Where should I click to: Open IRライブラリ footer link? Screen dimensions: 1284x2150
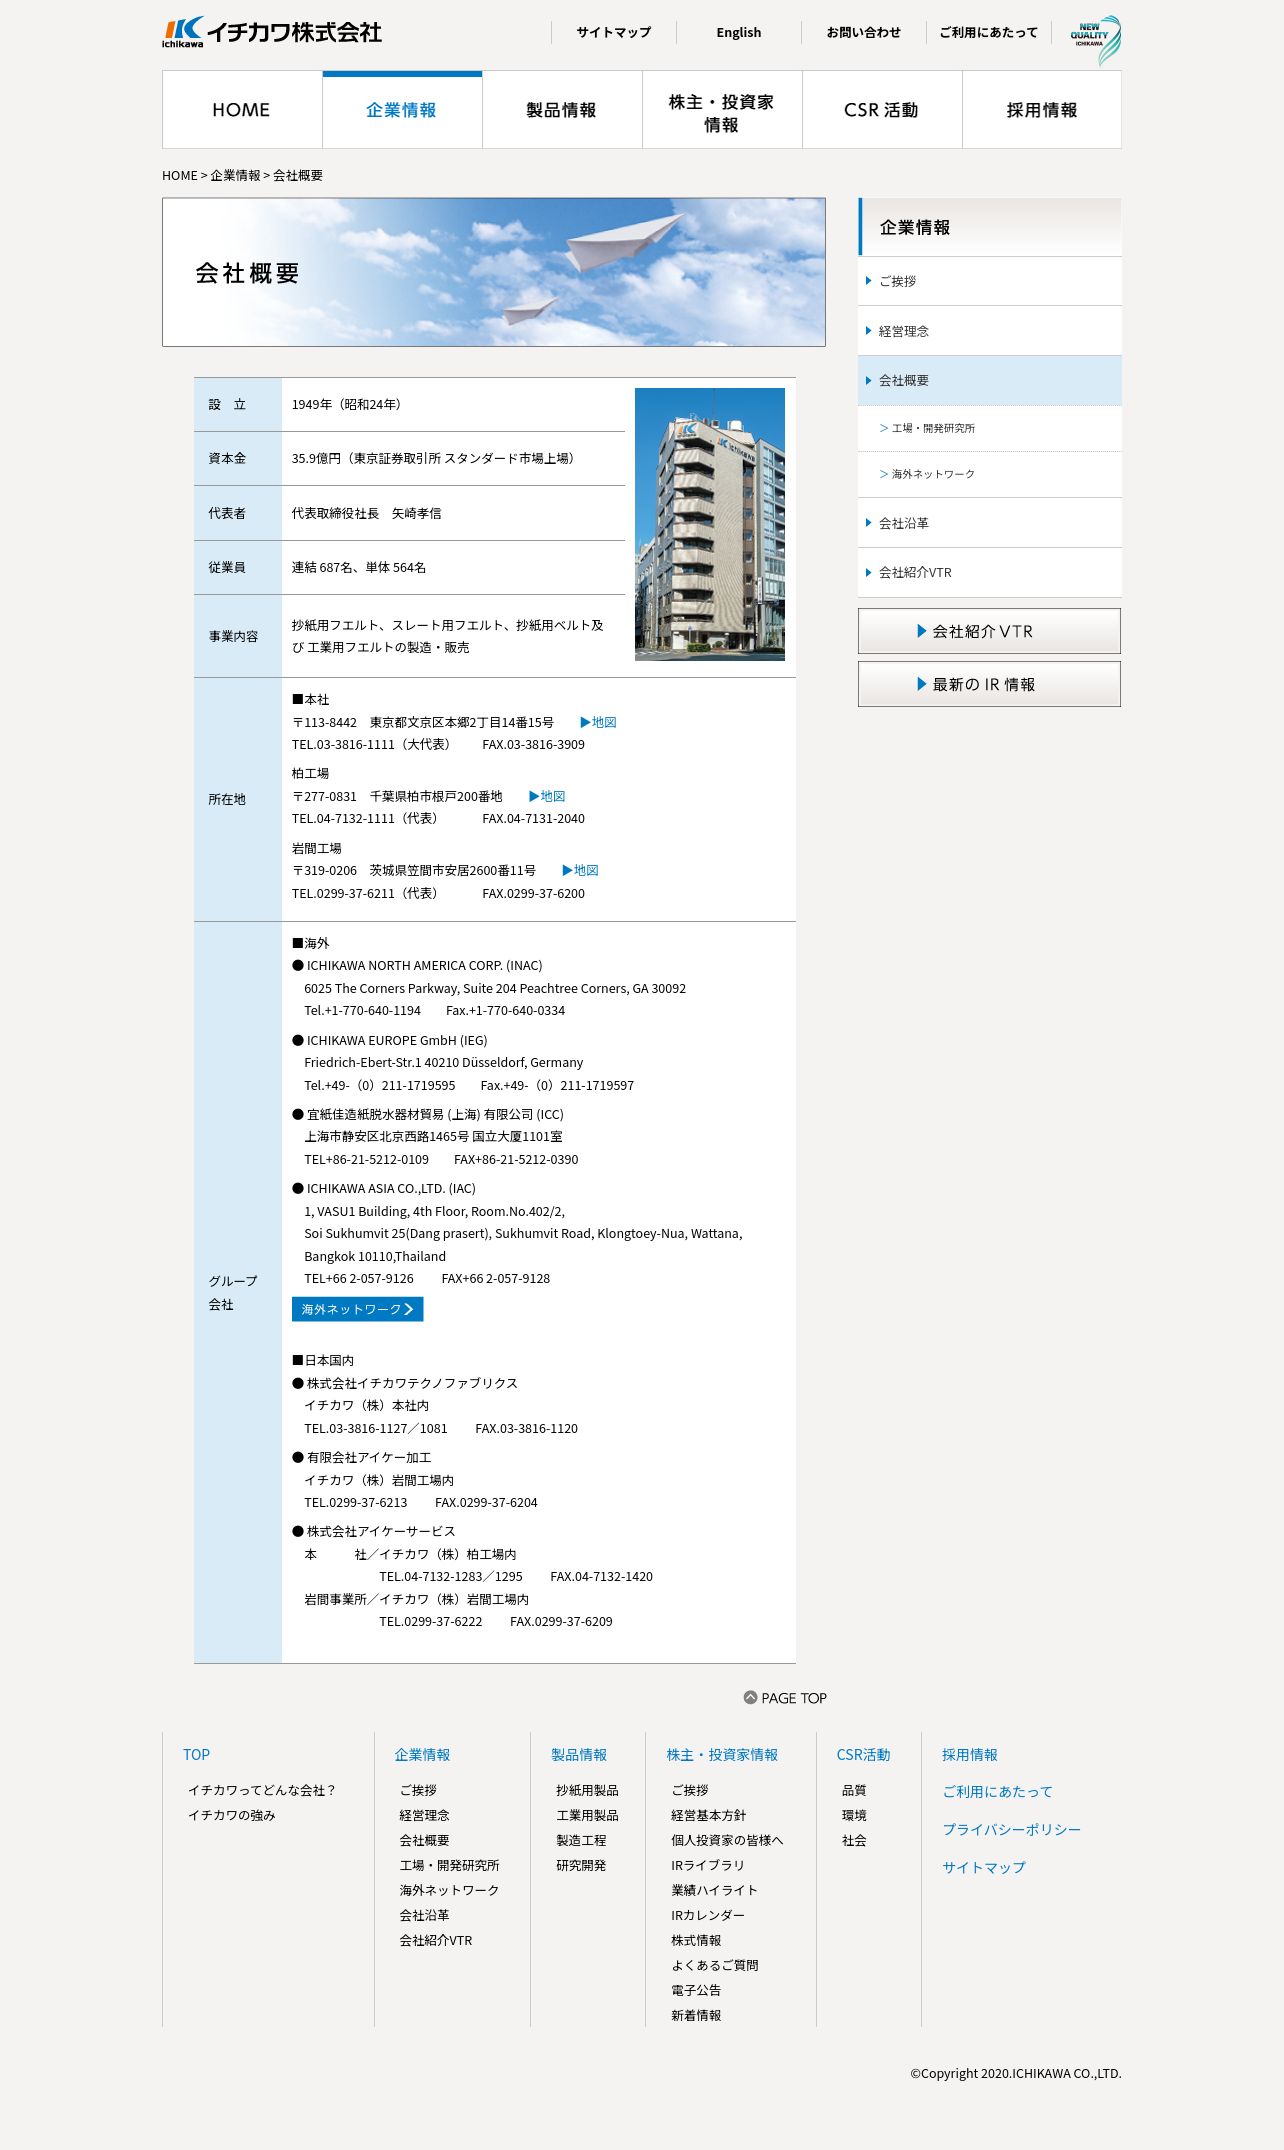tap(708, 1865)
